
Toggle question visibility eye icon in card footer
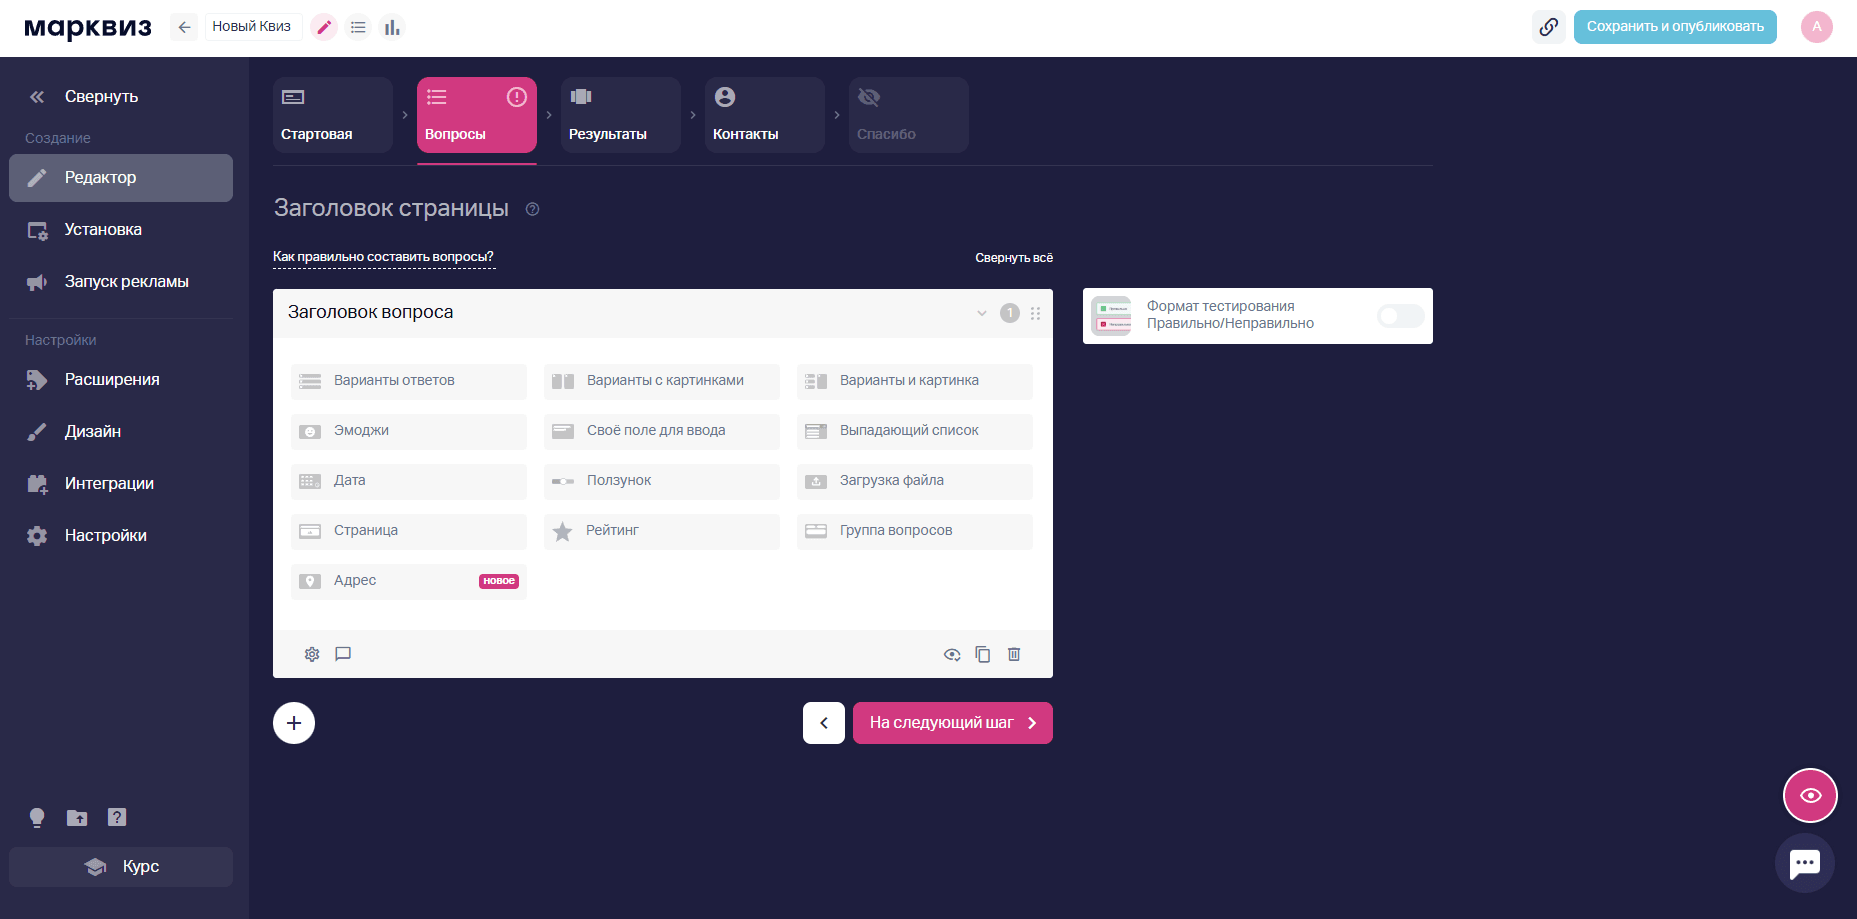click(952, 654)
